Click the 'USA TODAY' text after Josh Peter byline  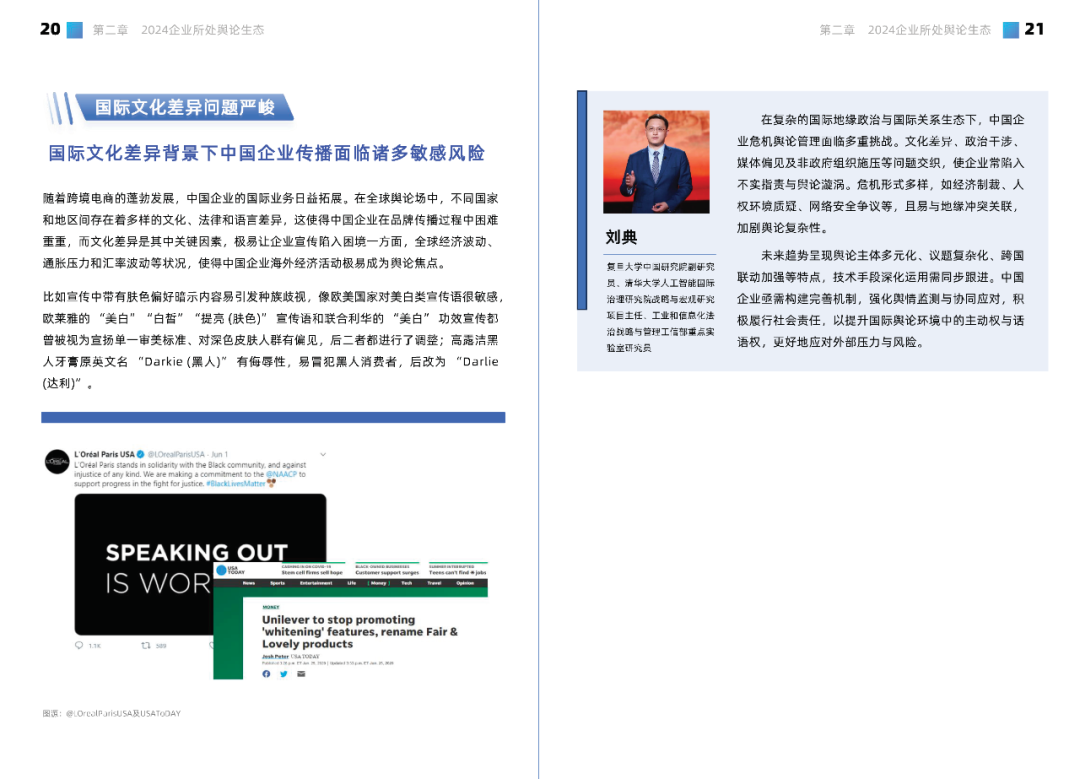click(x=305, y=657)
